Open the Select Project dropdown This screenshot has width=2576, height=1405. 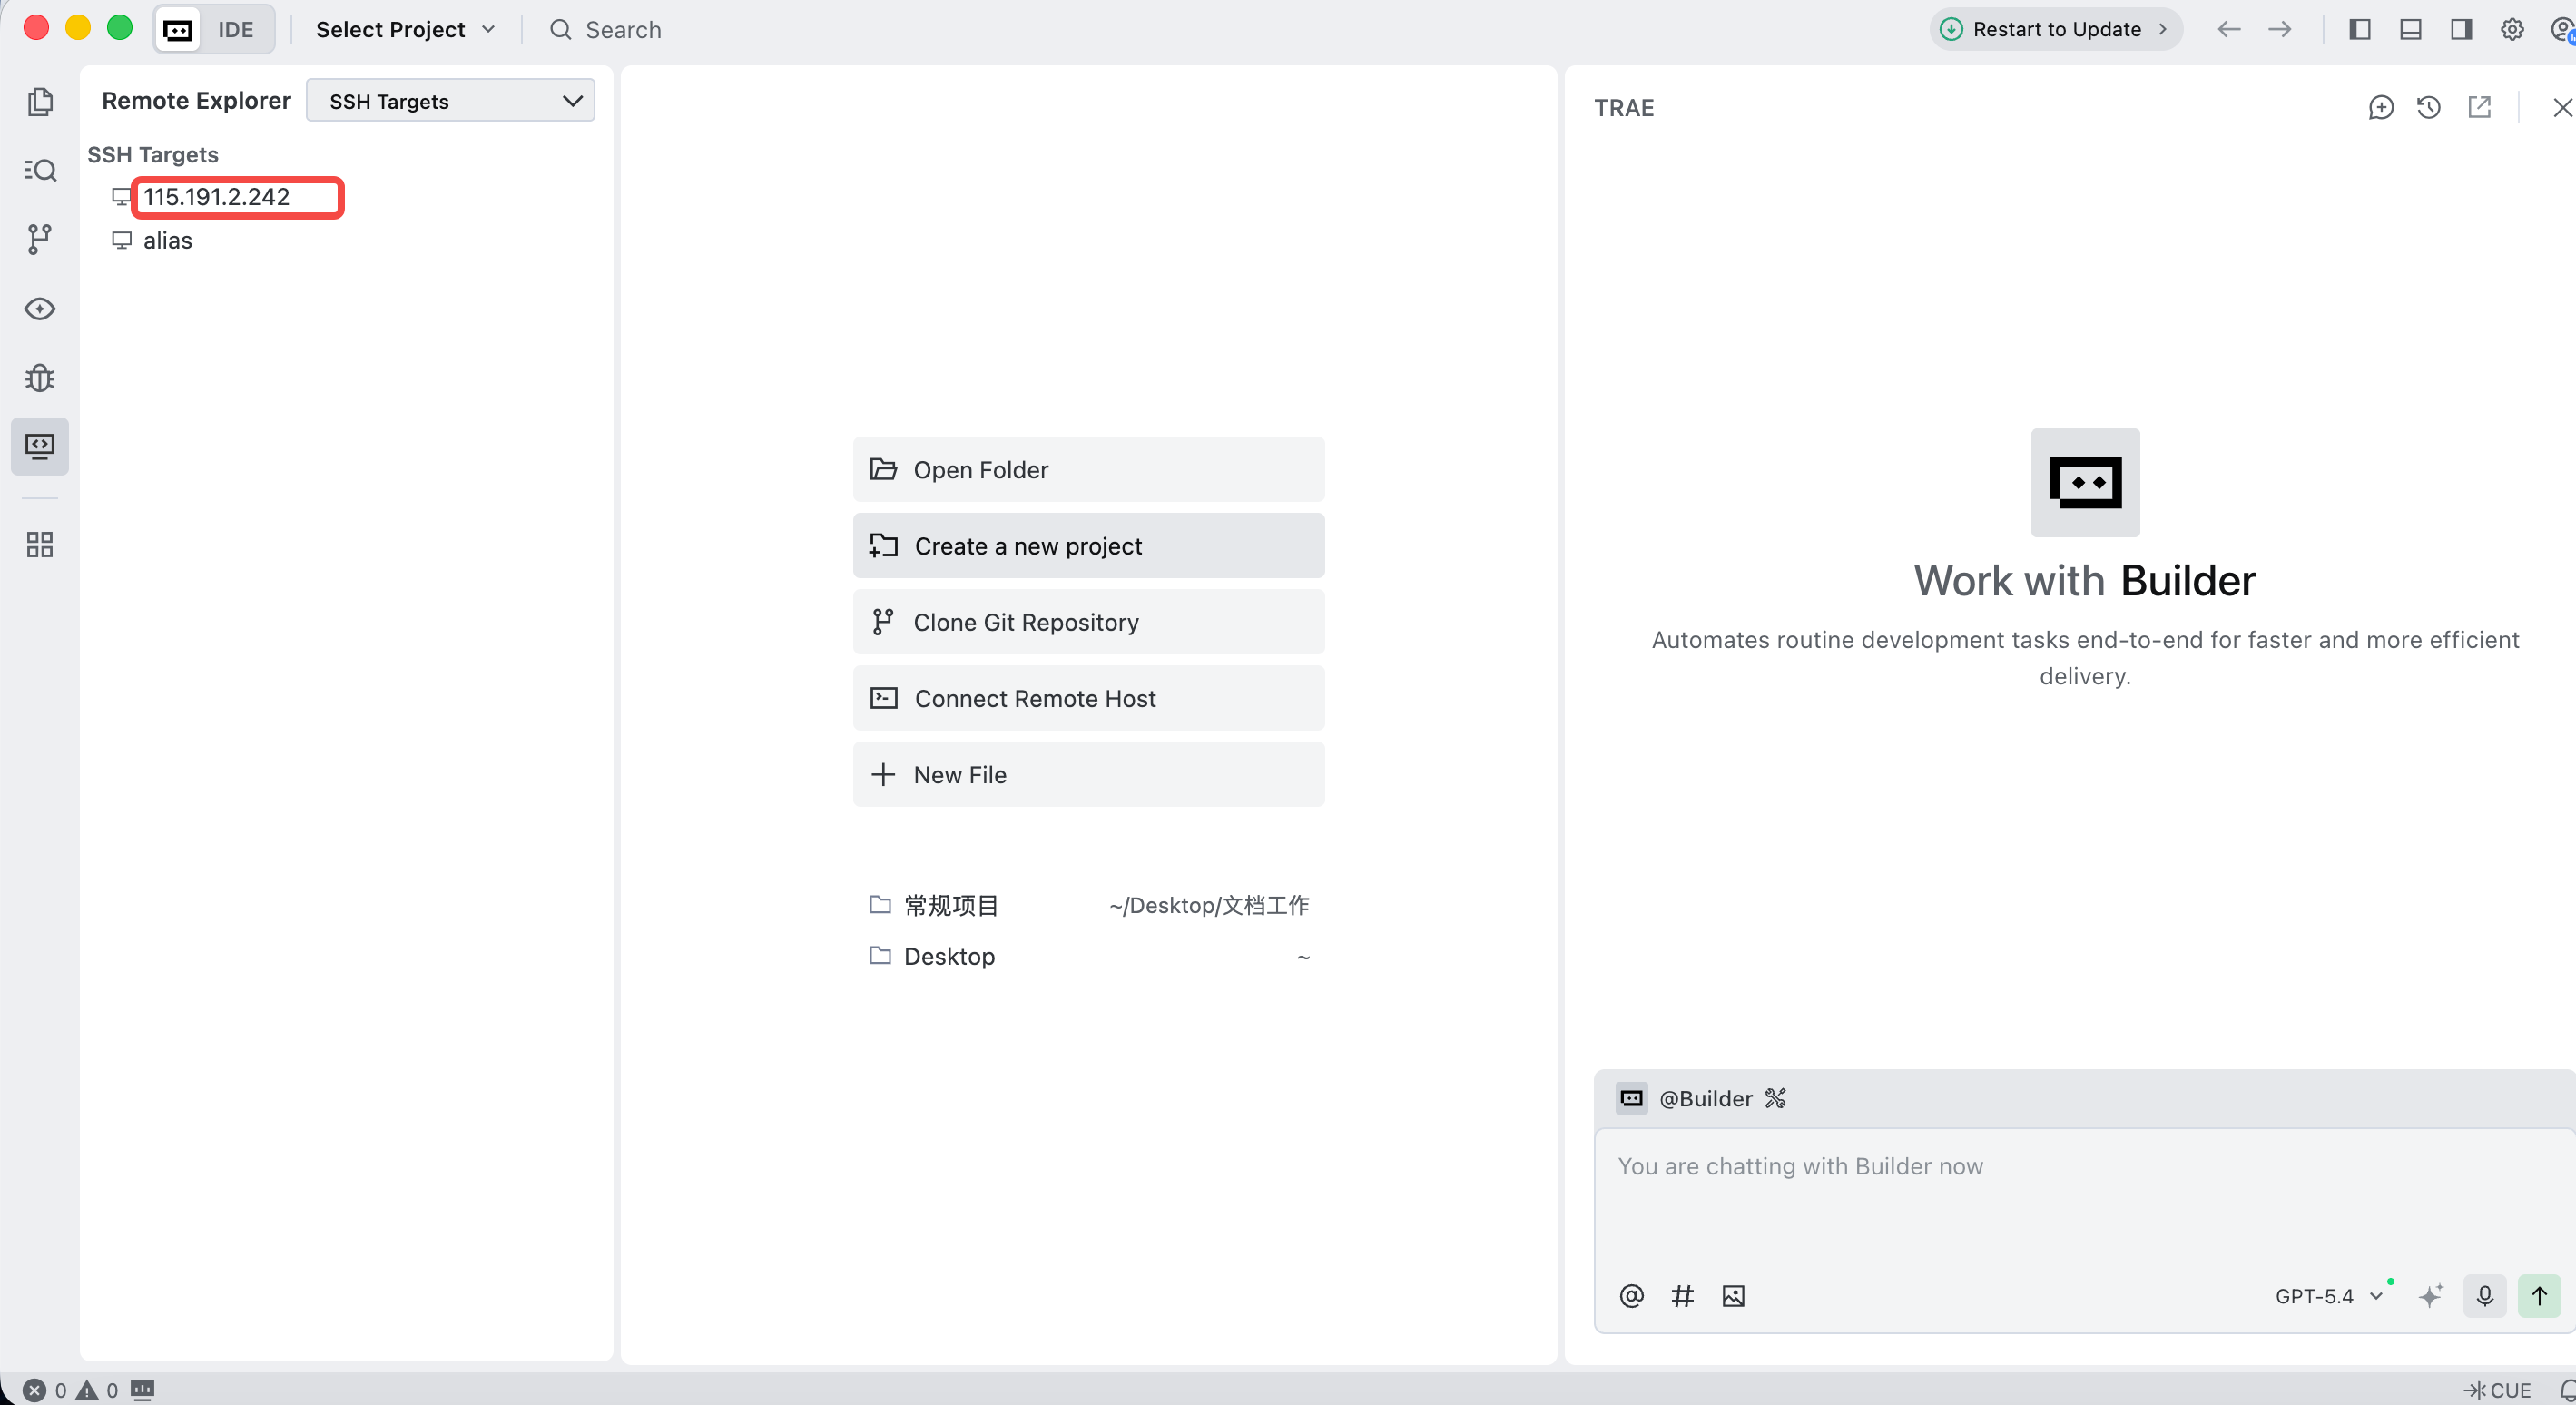pyautogui.click(x=405, y=29)
